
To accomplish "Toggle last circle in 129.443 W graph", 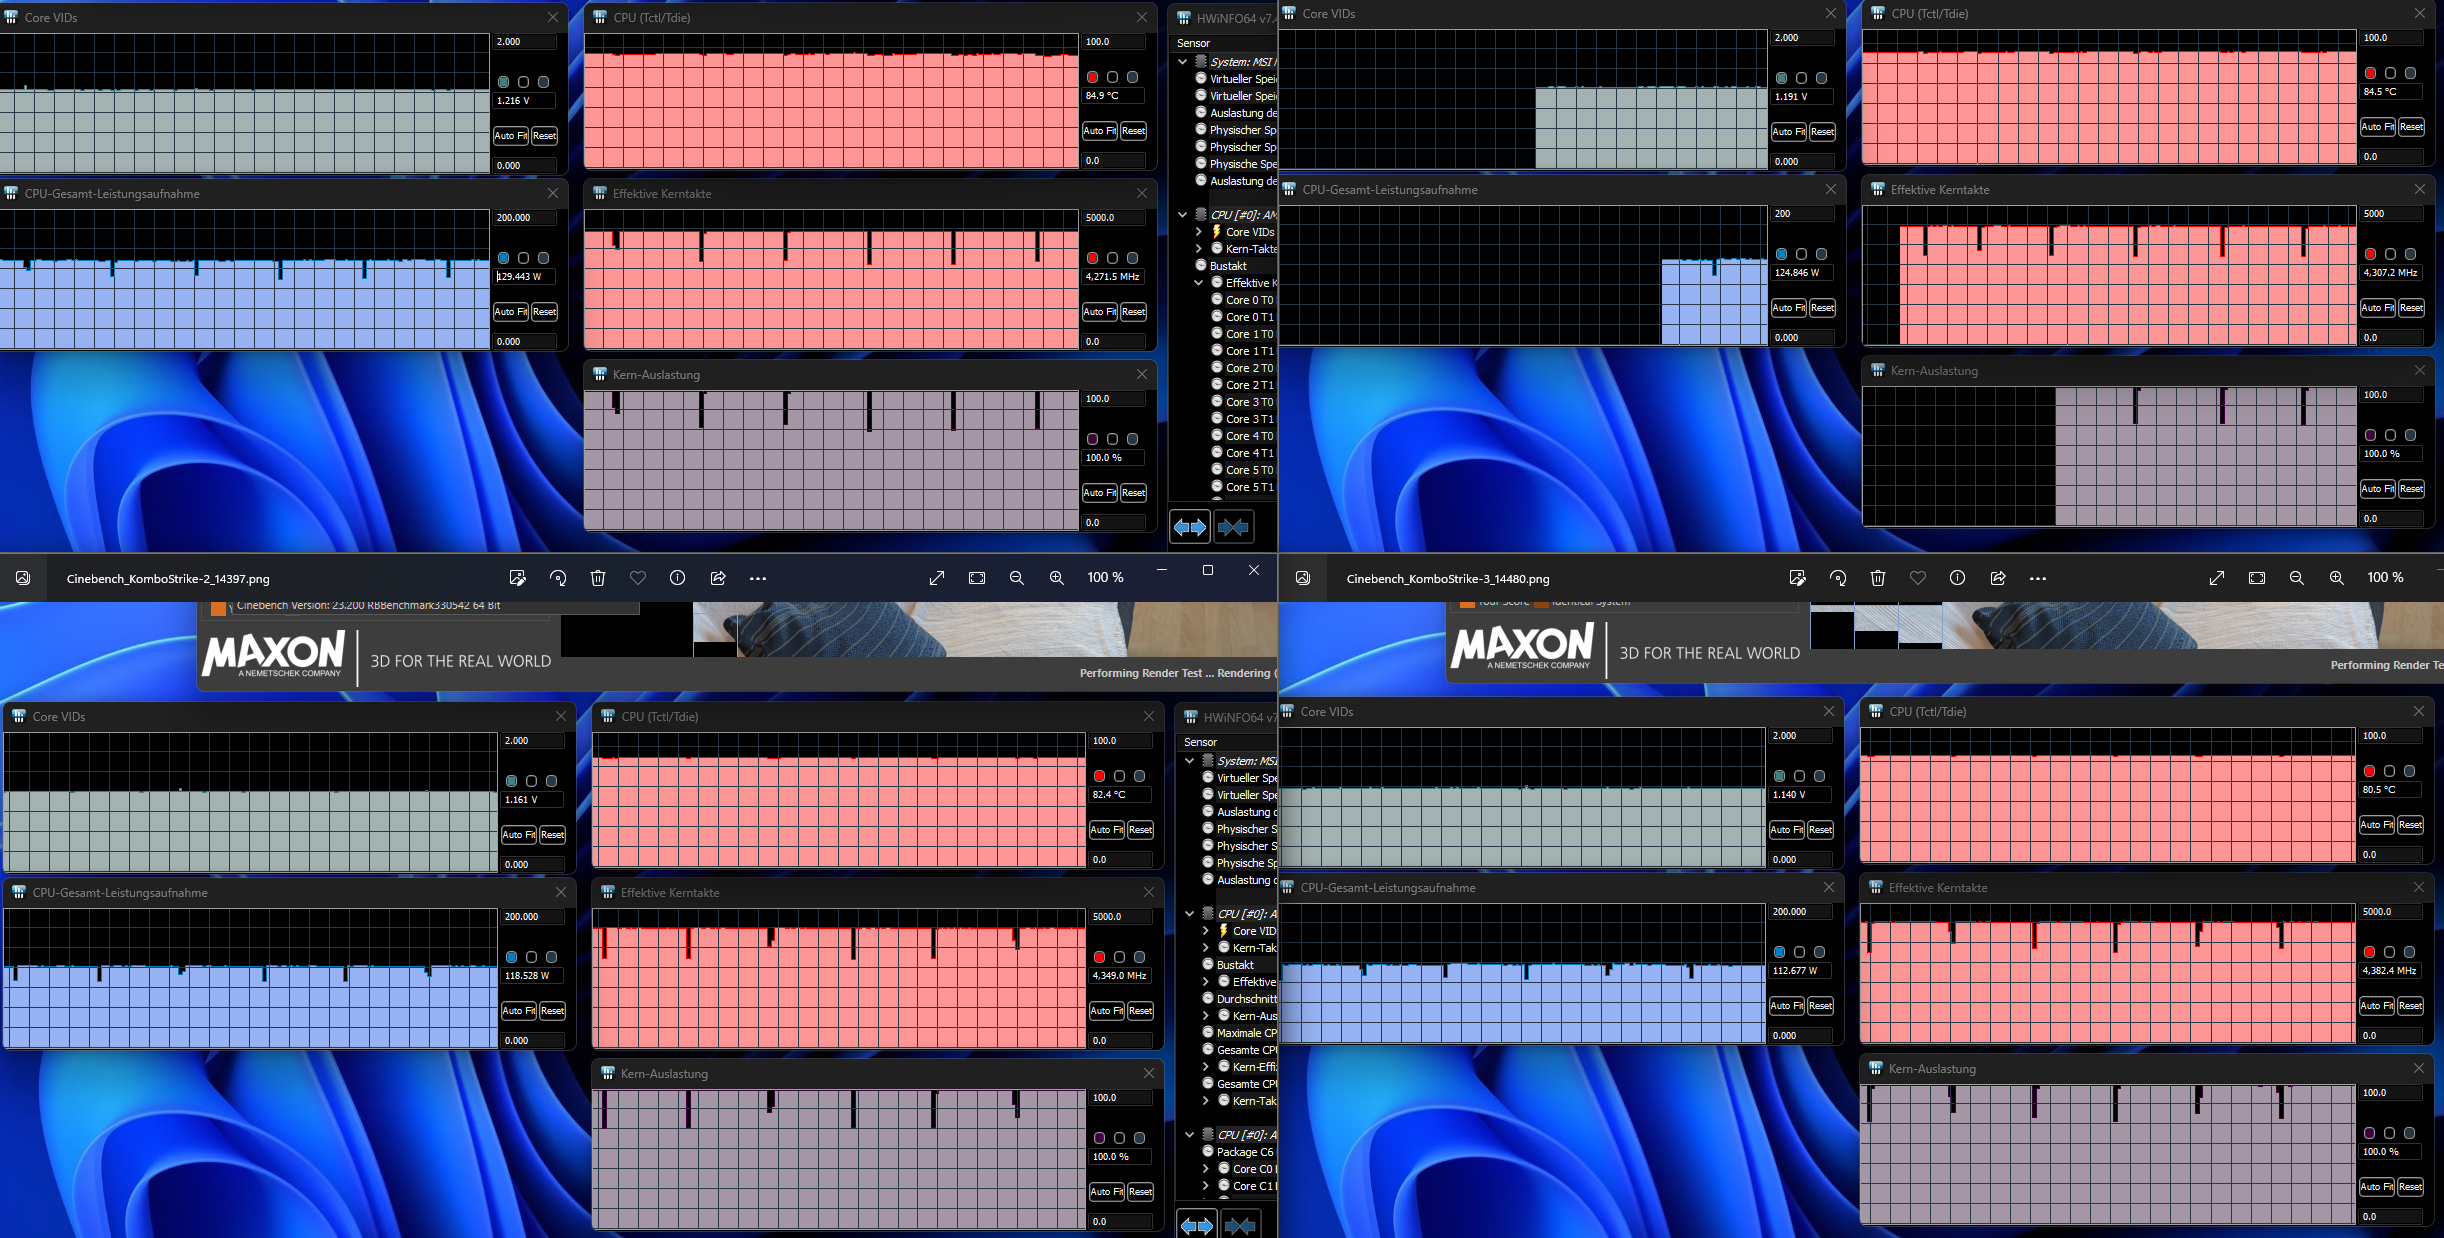I will 543,258.
